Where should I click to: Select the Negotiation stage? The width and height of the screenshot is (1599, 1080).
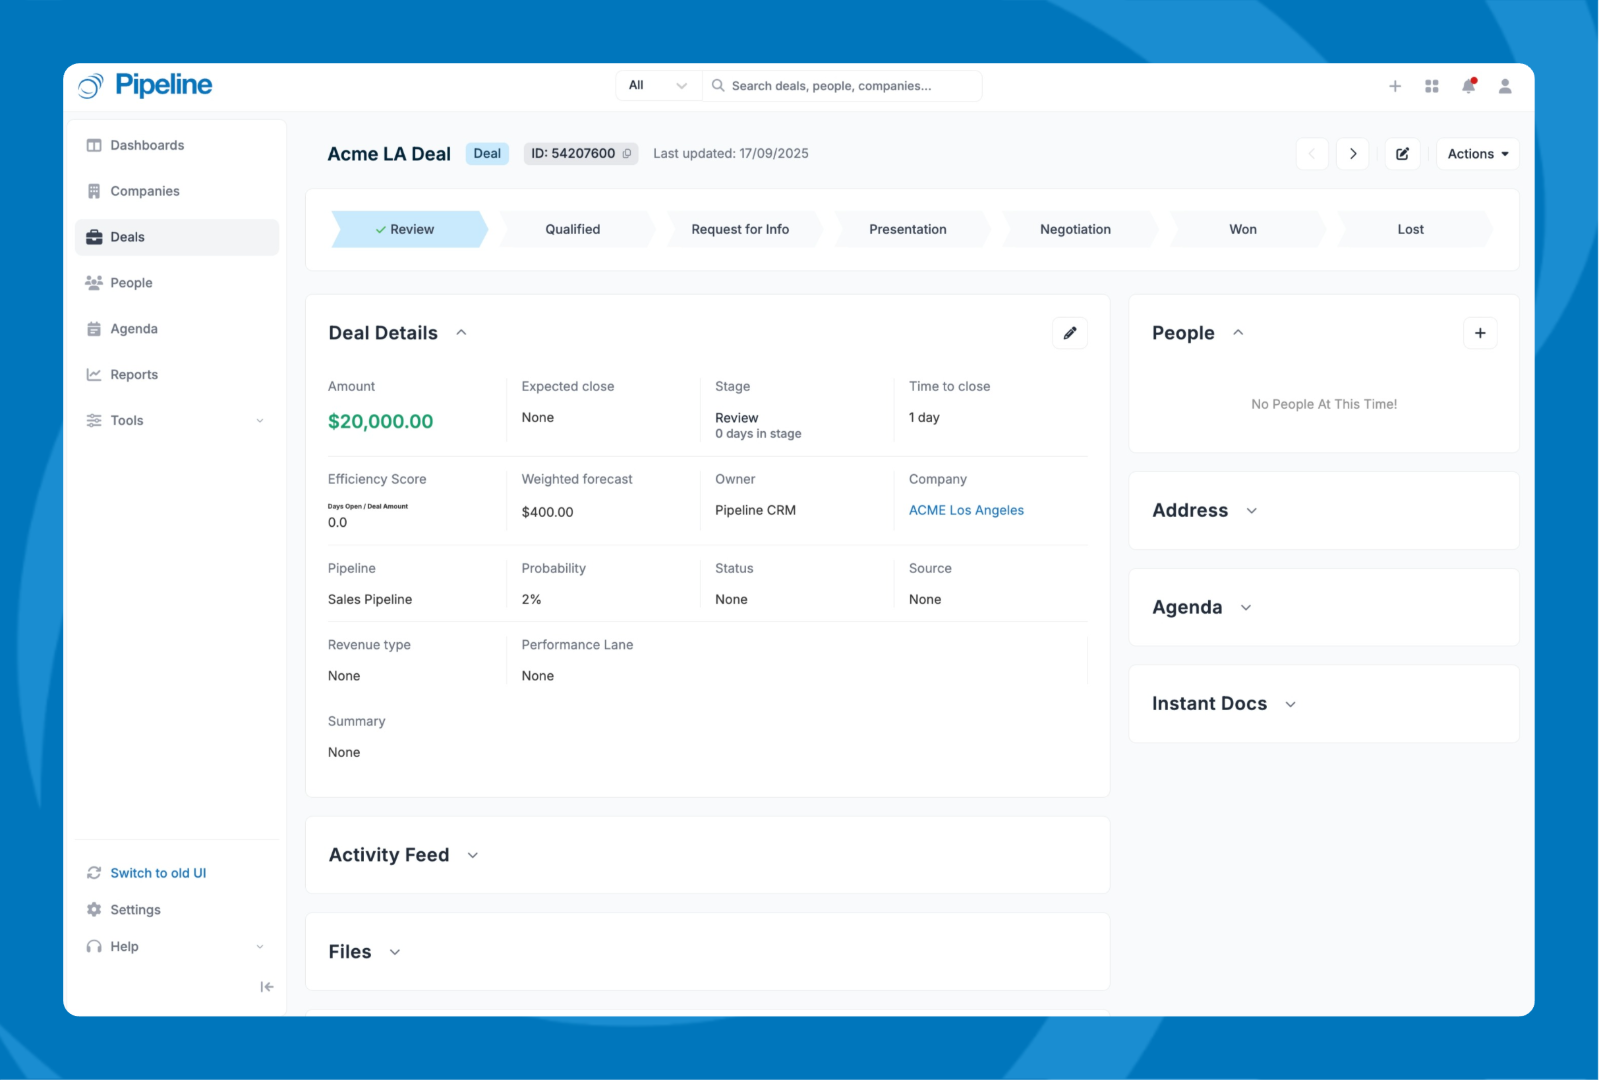1075,229
